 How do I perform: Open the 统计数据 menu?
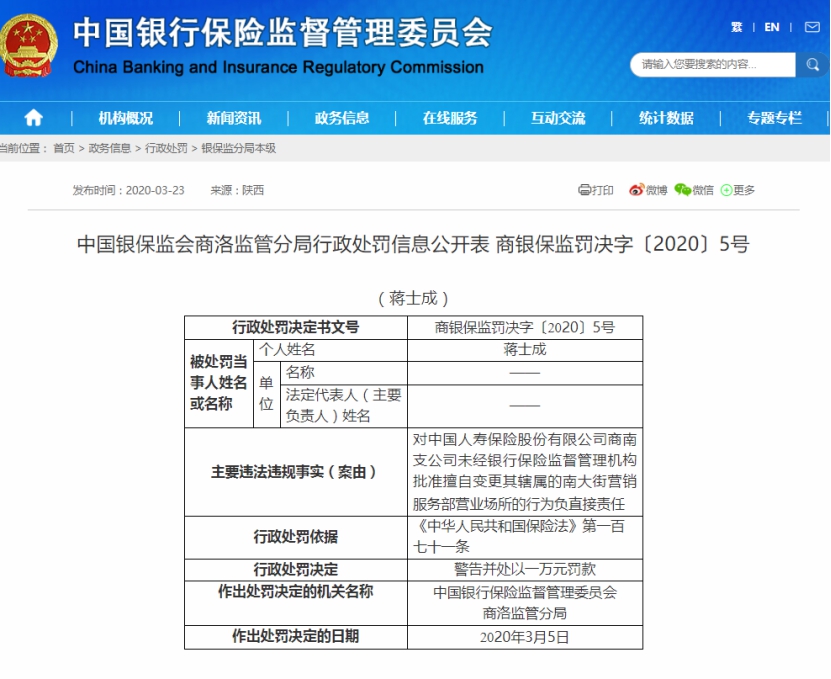666,118
